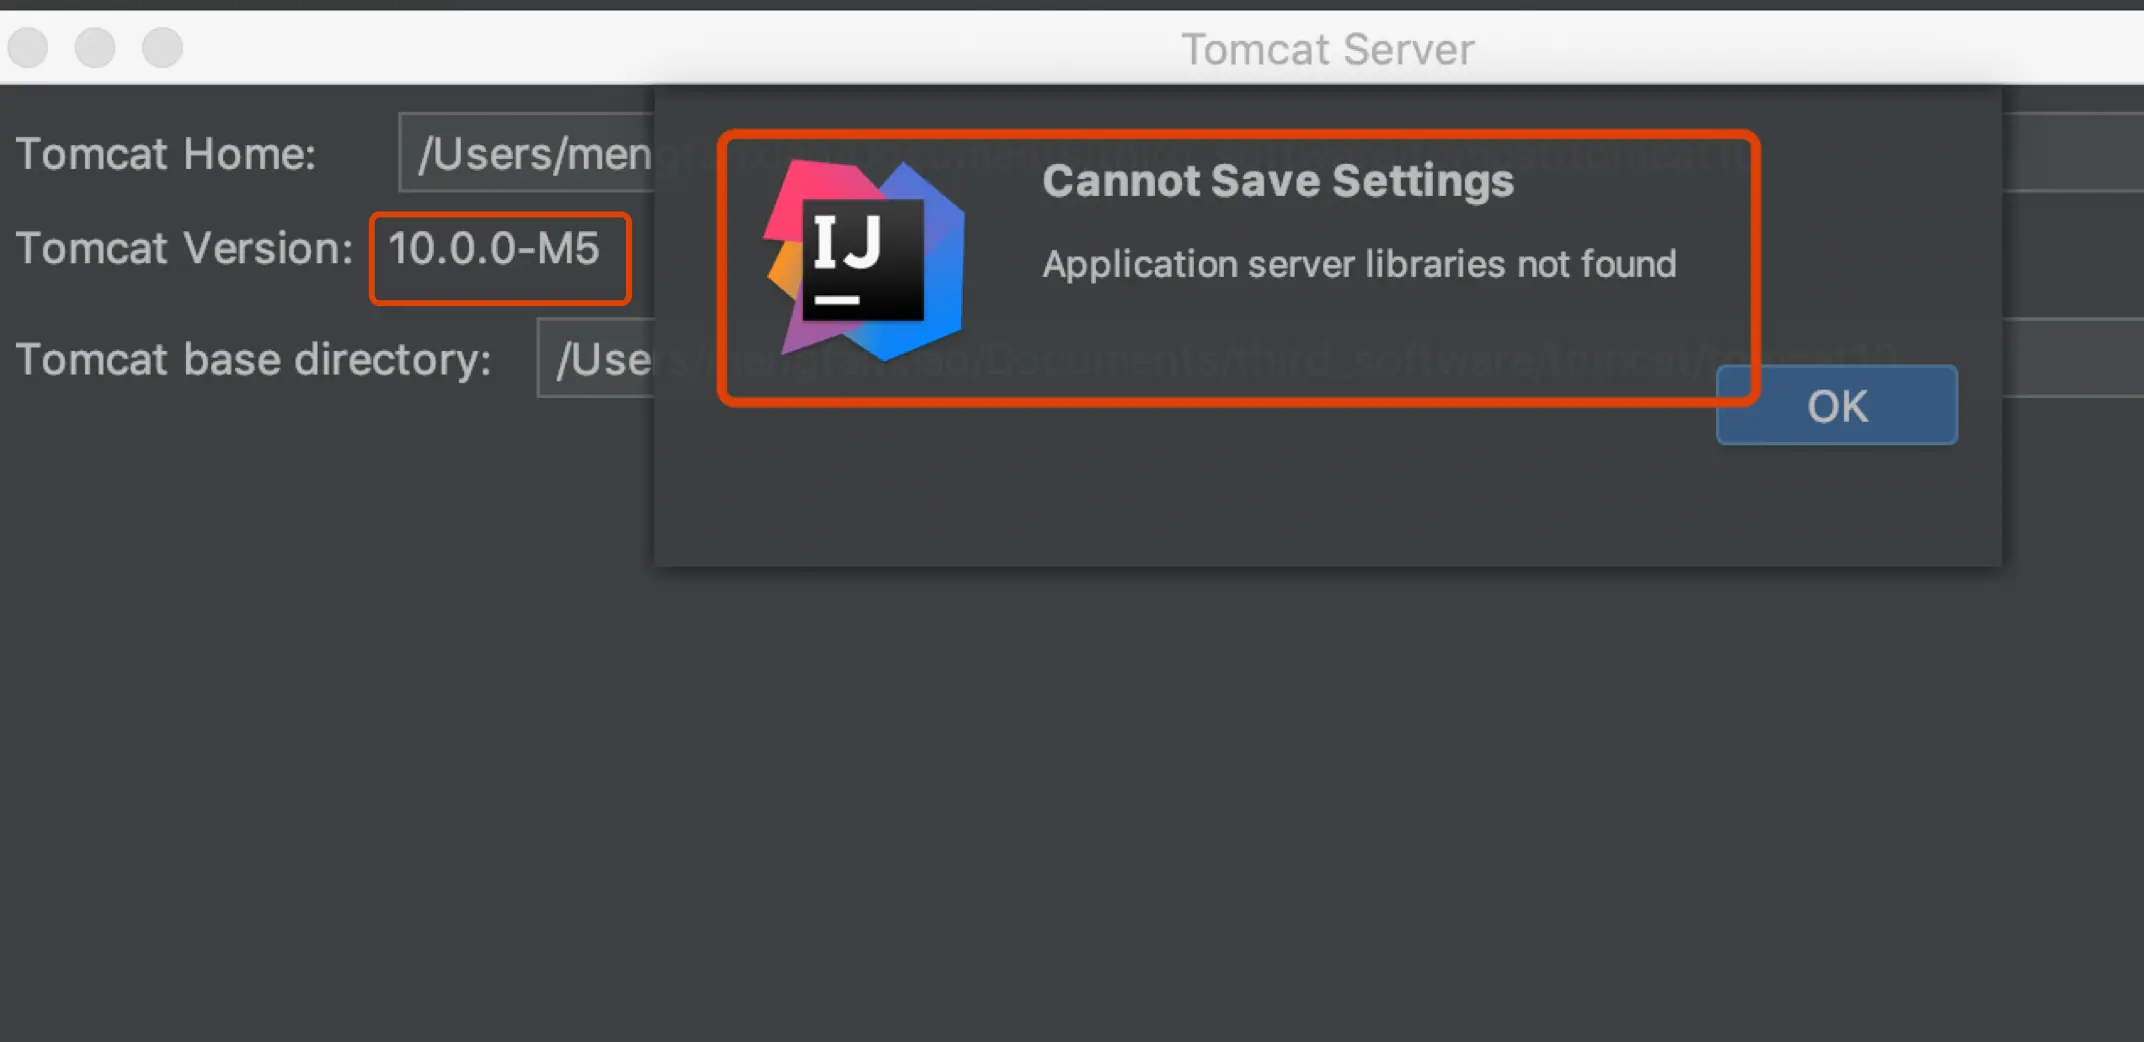
Task: Click the /Use text in base directory field
Action: pos(604,360)
